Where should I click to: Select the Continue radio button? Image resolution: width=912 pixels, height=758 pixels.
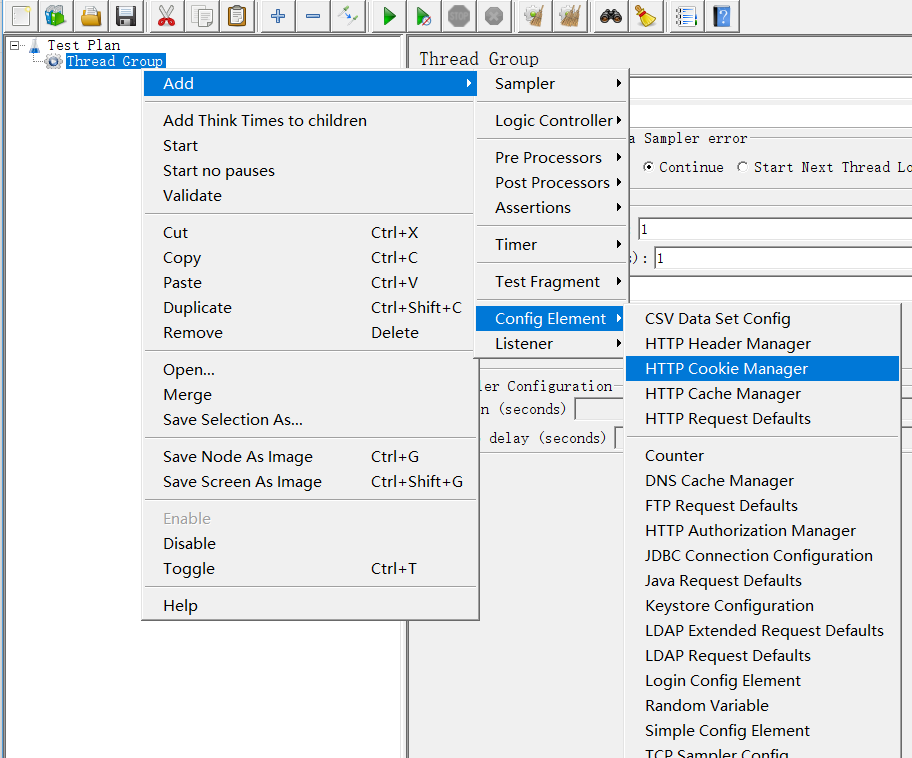(x=648, y=167)
